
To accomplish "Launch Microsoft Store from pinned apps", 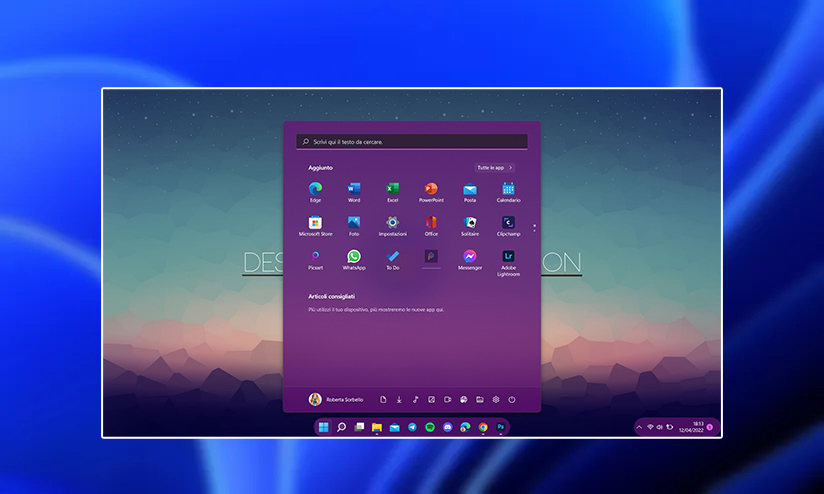I will click(315, 226).
